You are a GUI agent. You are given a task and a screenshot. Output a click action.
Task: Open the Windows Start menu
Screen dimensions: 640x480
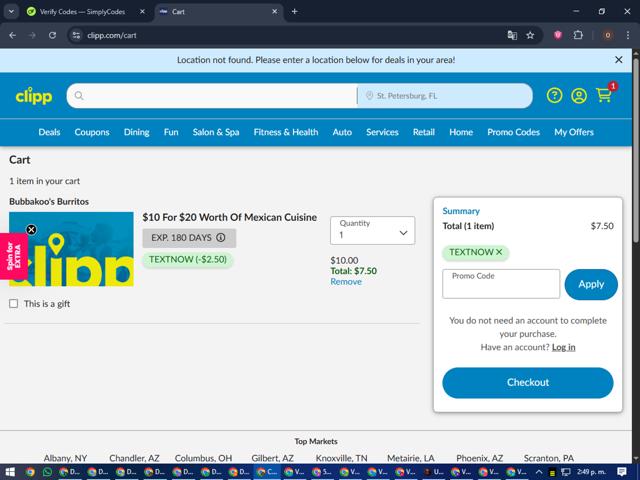(x=9, y=472)
